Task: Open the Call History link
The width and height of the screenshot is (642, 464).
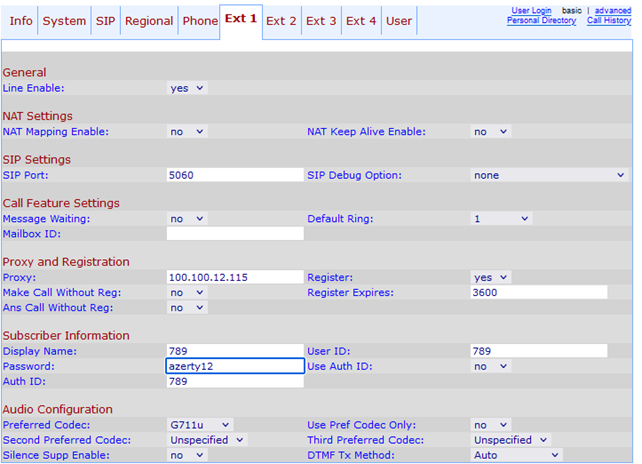Action: coord(608,20)
